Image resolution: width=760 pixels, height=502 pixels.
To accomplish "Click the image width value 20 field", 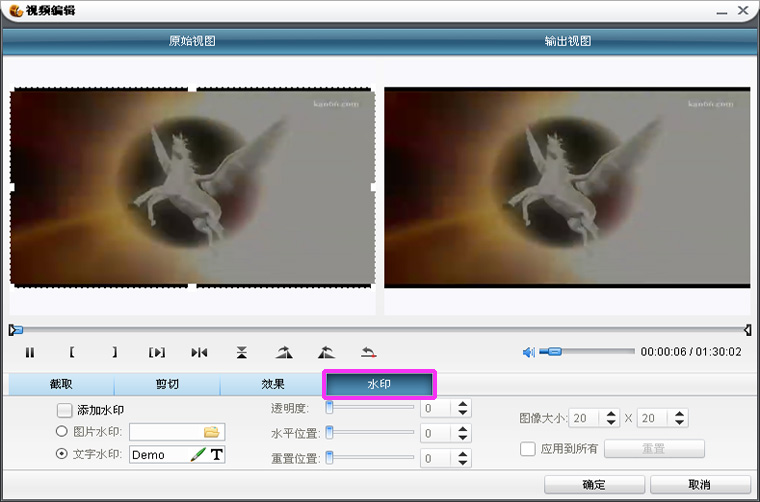I will (586, 418).
